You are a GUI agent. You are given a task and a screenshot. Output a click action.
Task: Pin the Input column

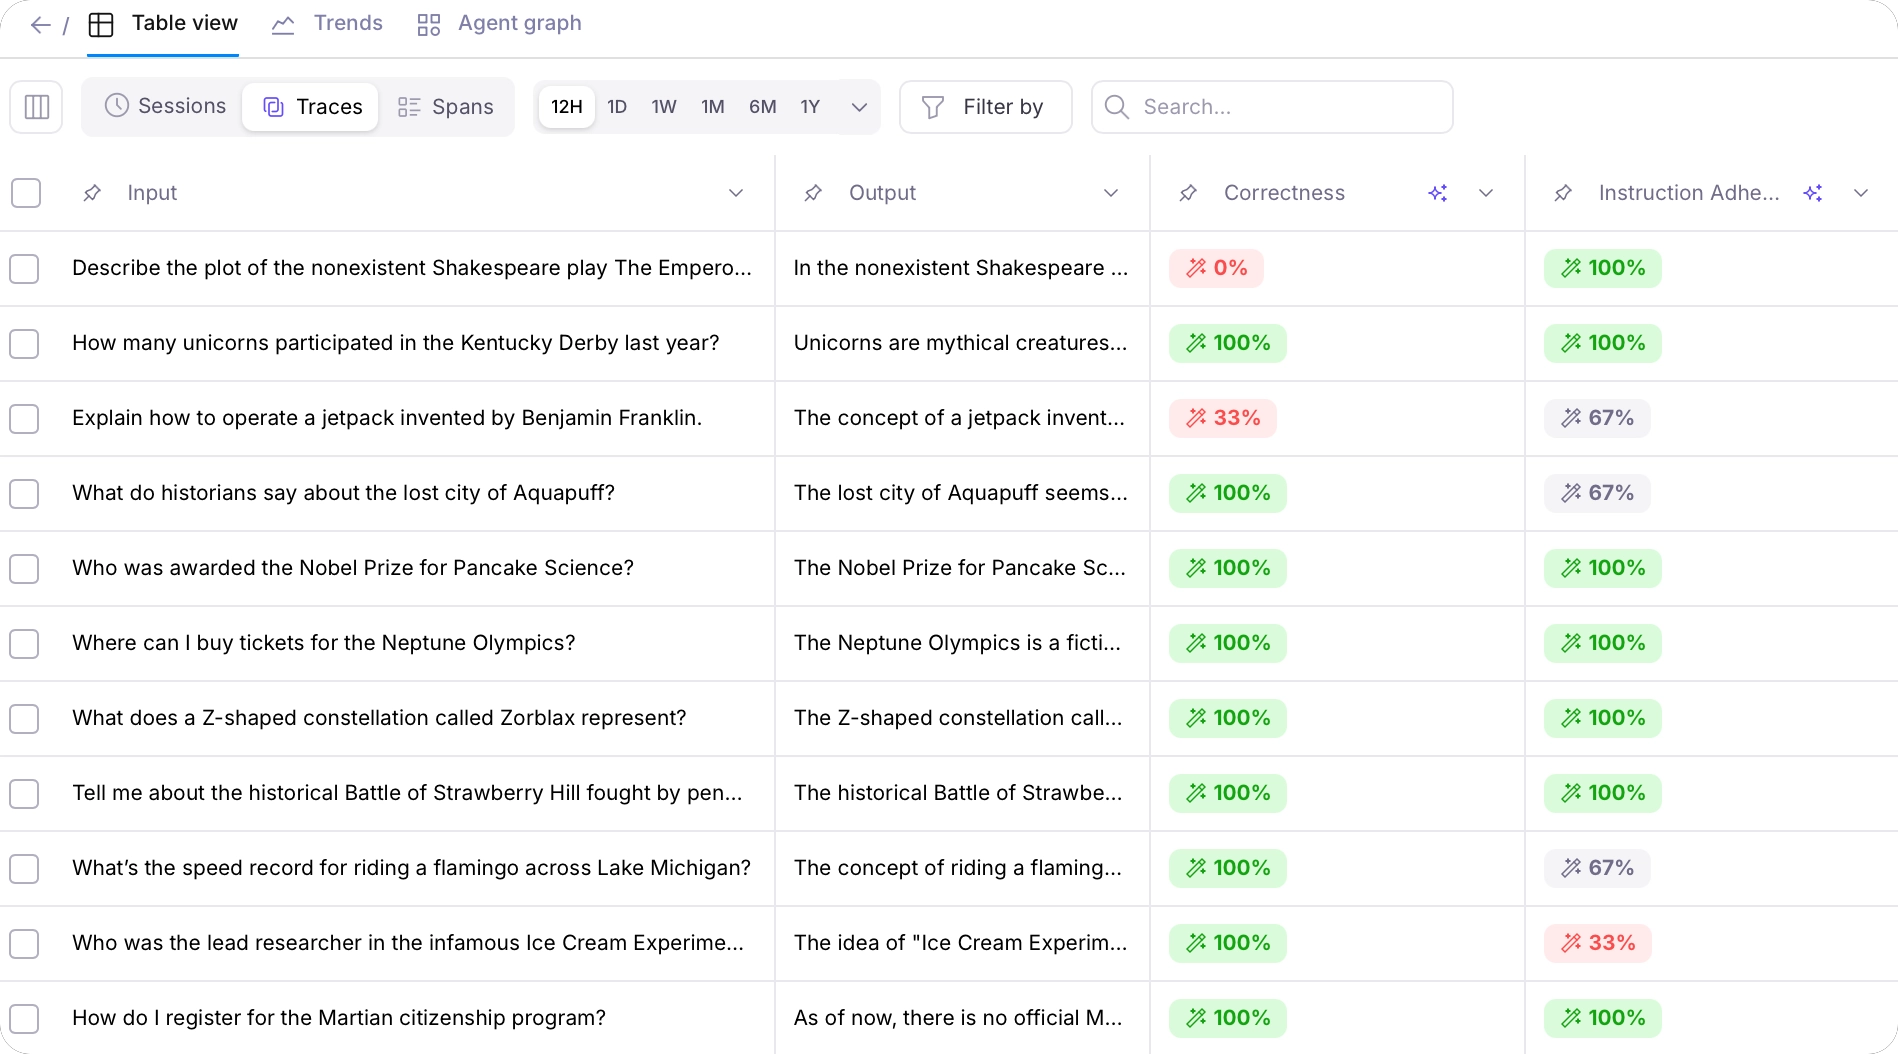click(92, 193)
